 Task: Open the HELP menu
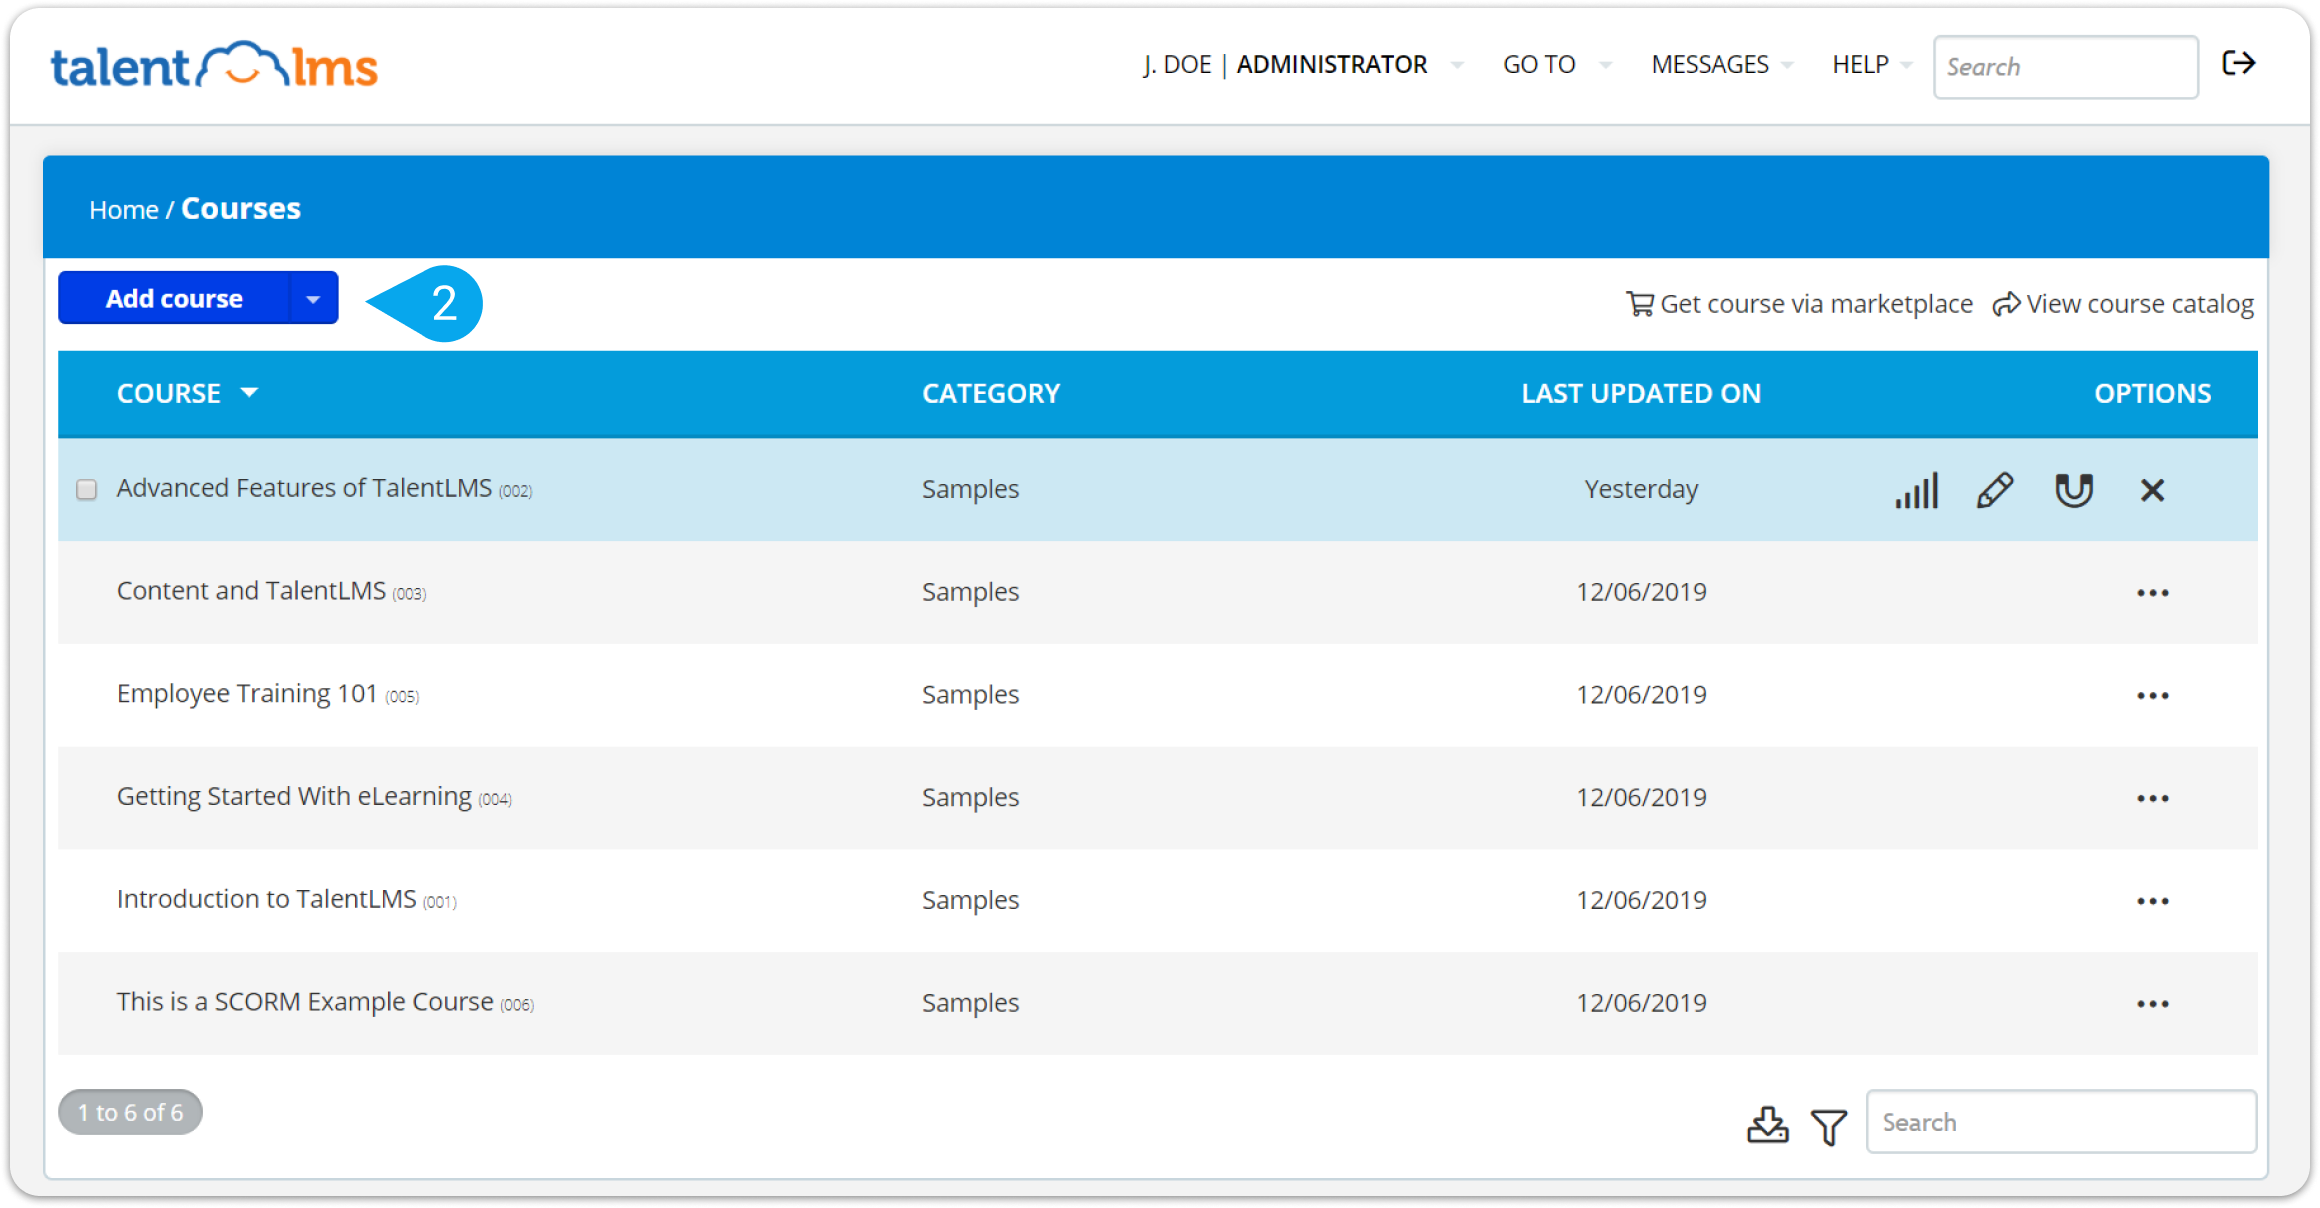pyautogui.click(x=1871, y=65)
